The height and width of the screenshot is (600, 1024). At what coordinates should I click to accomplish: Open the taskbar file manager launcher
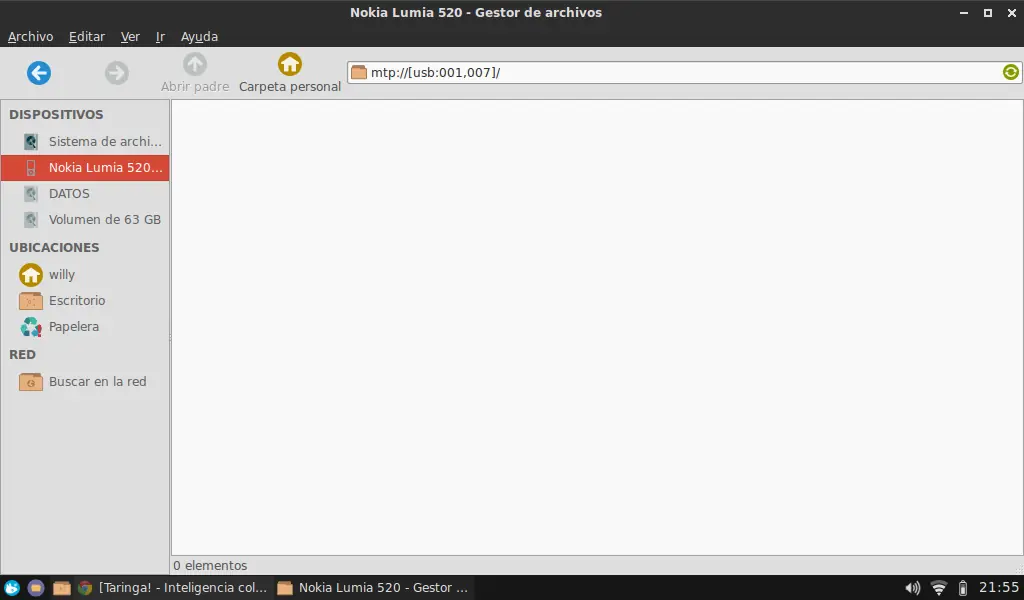61,588
